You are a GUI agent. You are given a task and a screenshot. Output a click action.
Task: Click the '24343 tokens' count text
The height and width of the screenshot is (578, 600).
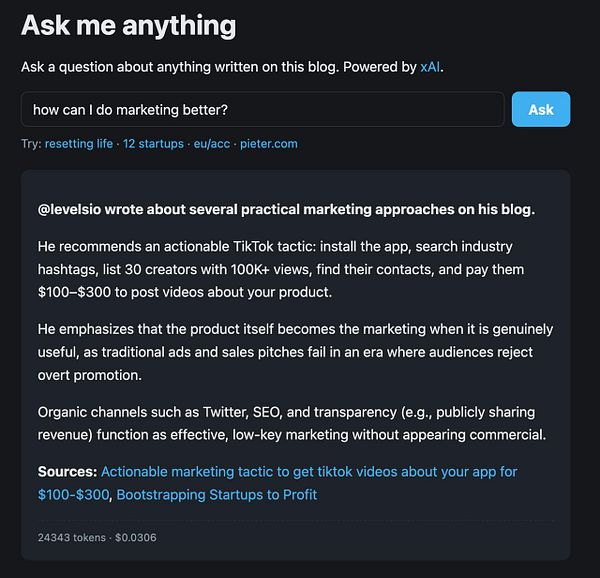(x=72, y=537)
